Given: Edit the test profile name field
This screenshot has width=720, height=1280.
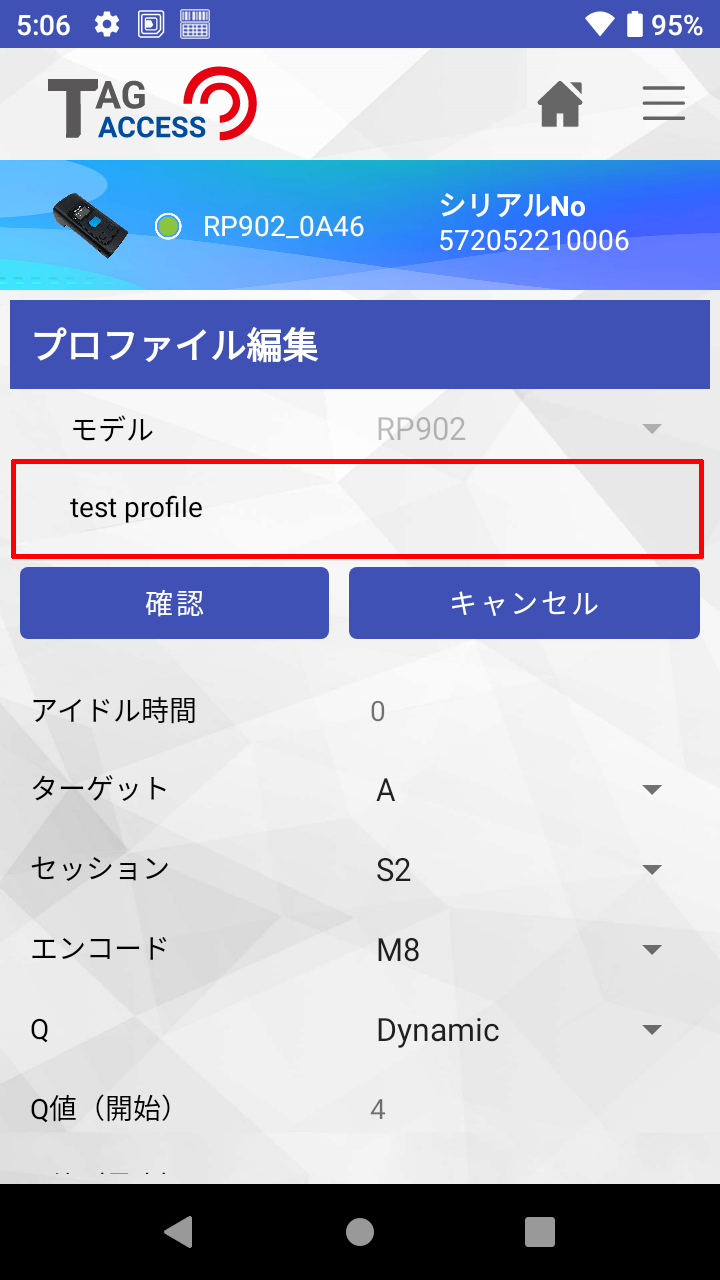Looking at the screenshot, I should tap(358, 509).
